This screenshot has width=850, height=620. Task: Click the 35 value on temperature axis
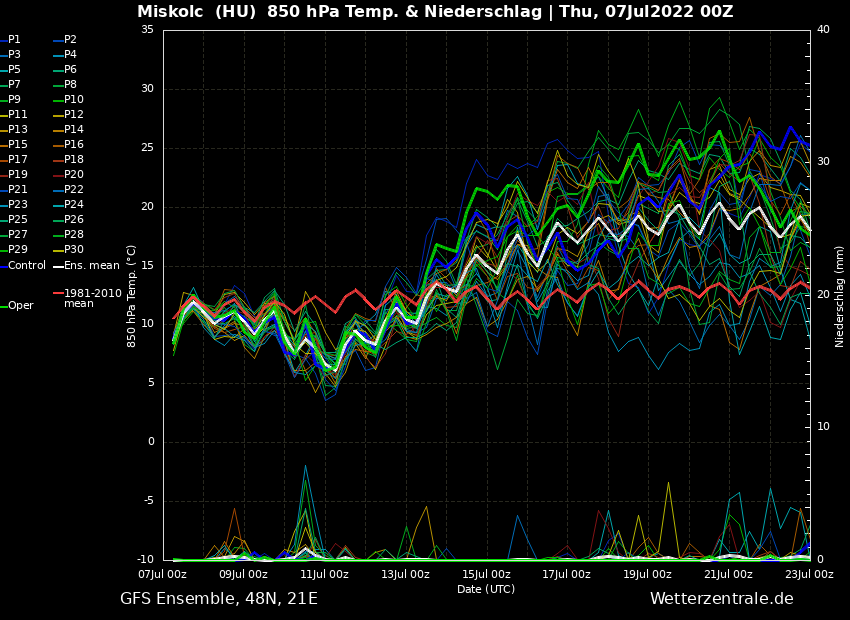[x=147, y=30]
